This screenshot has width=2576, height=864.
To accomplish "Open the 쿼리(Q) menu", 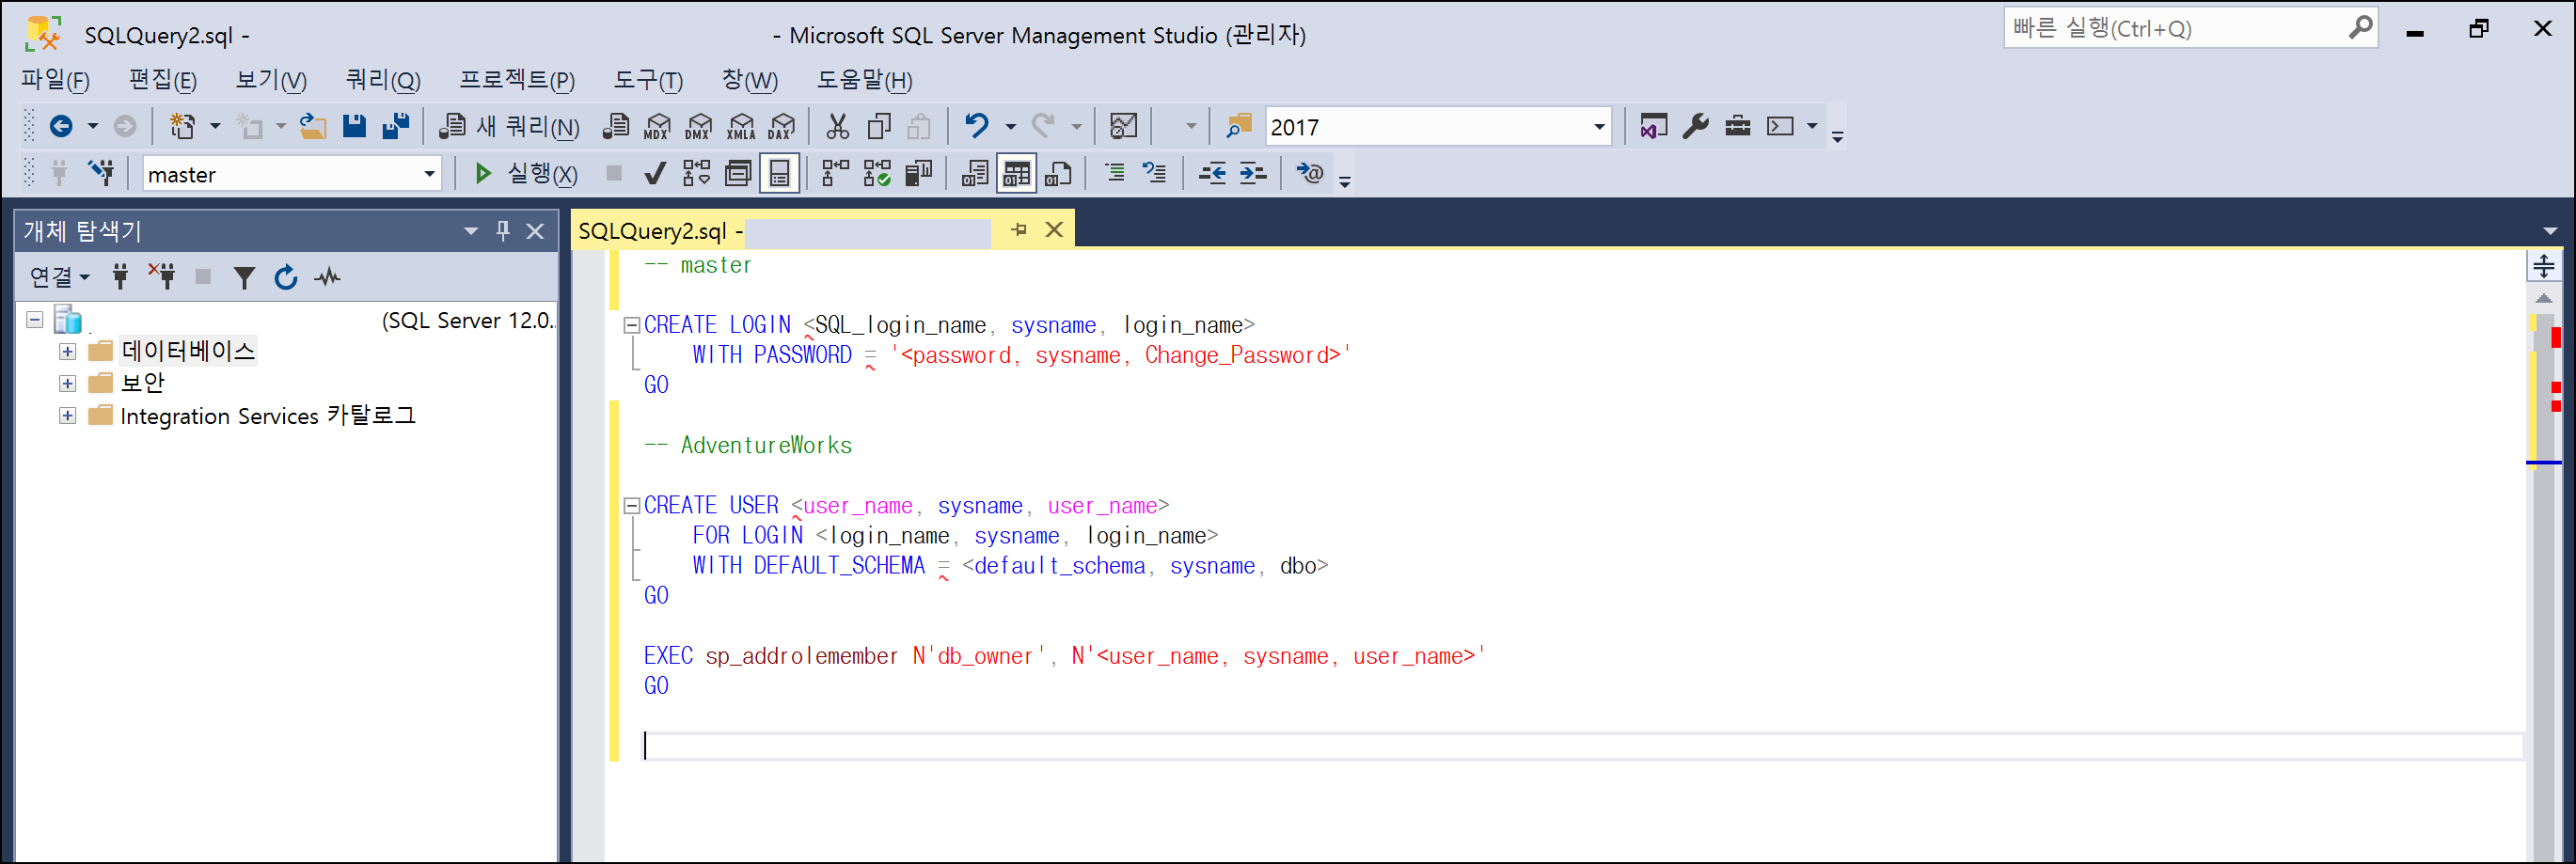I will [x=382, y=80].
